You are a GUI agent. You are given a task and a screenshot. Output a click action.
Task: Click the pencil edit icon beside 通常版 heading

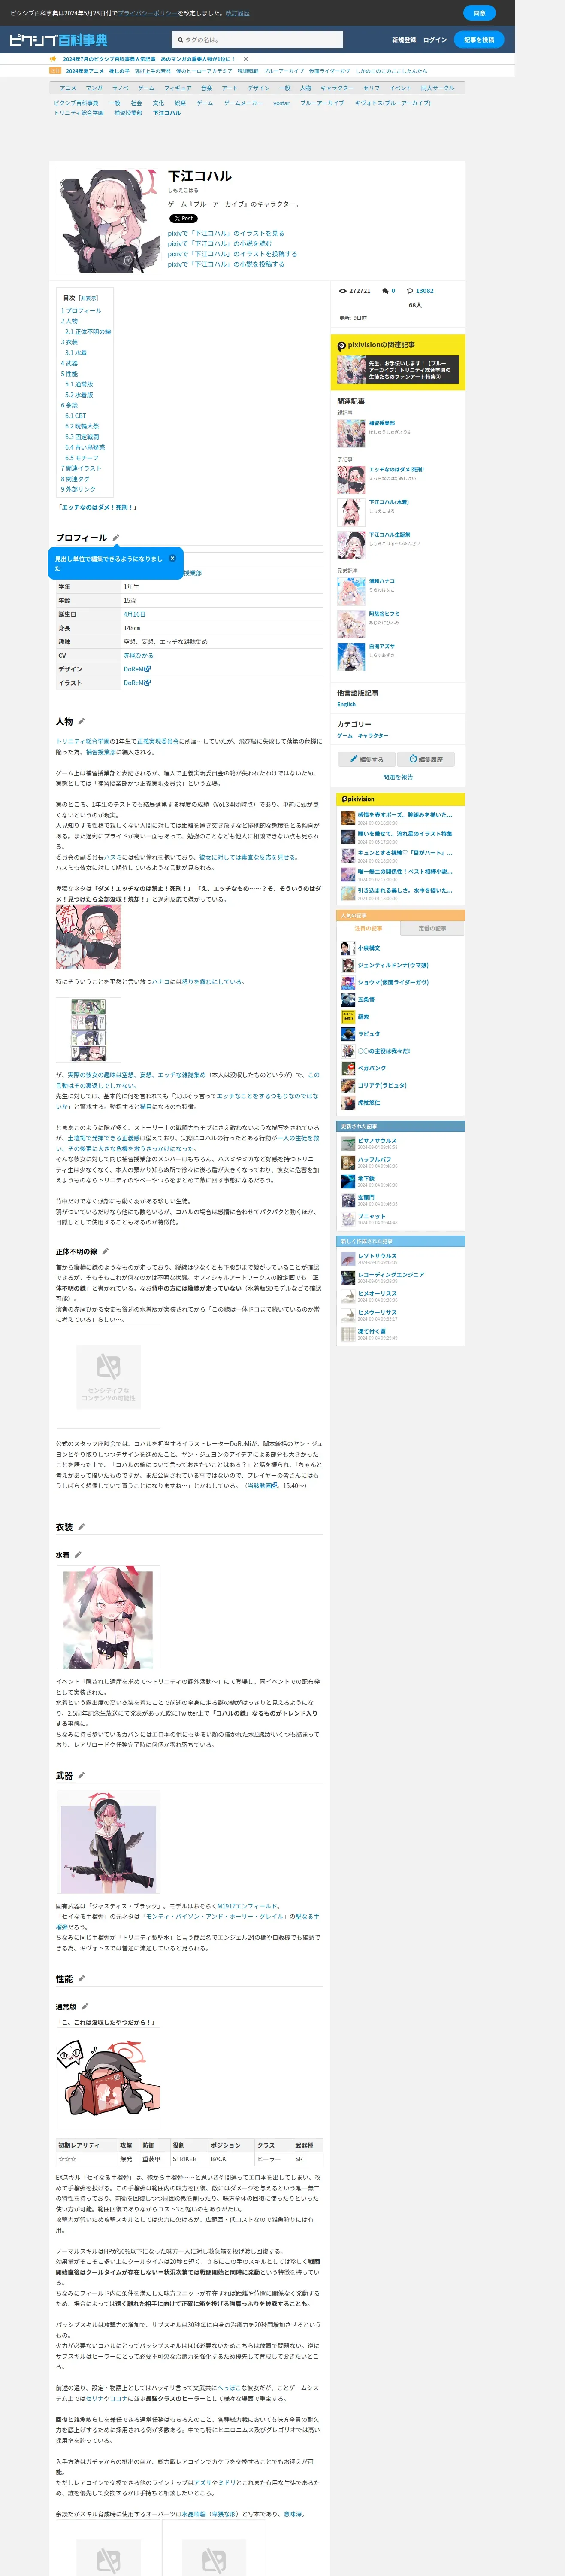pyautogui.click(x=85, y=2007)
